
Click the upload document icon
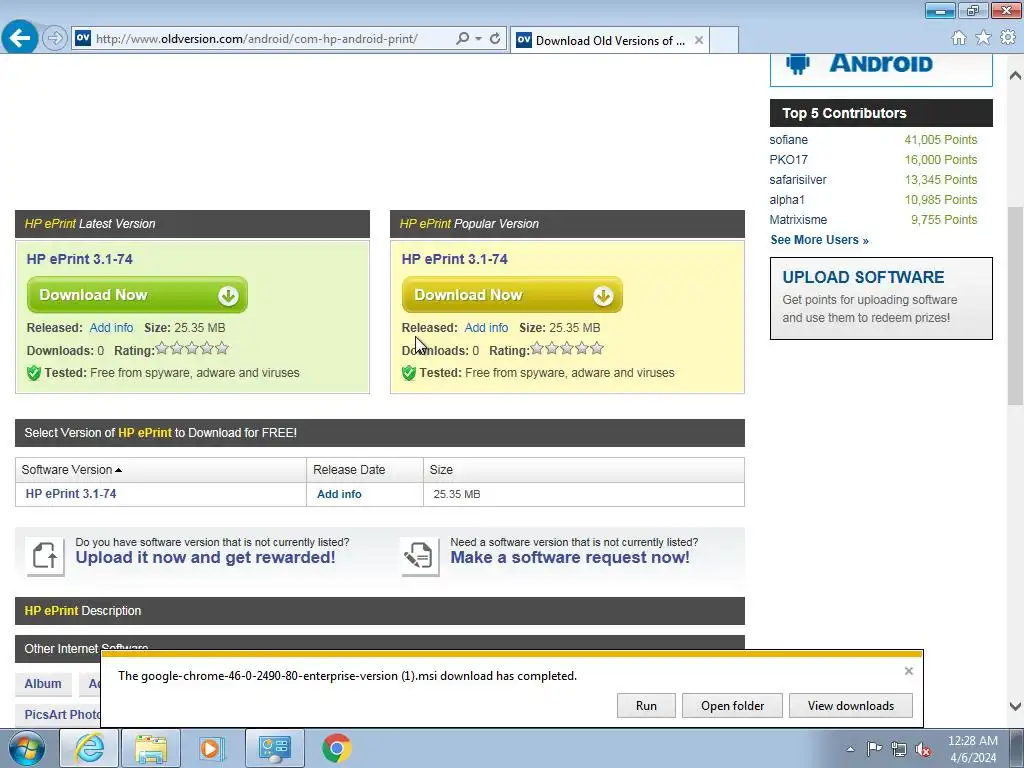(x=45, y=556)
